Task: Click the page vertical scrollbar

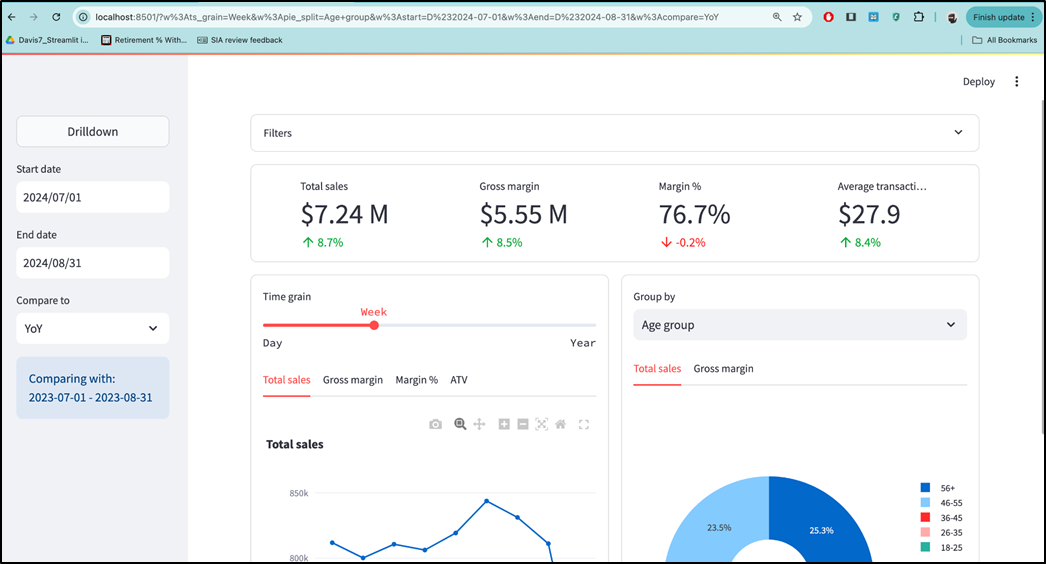Action: (1042, 267)
